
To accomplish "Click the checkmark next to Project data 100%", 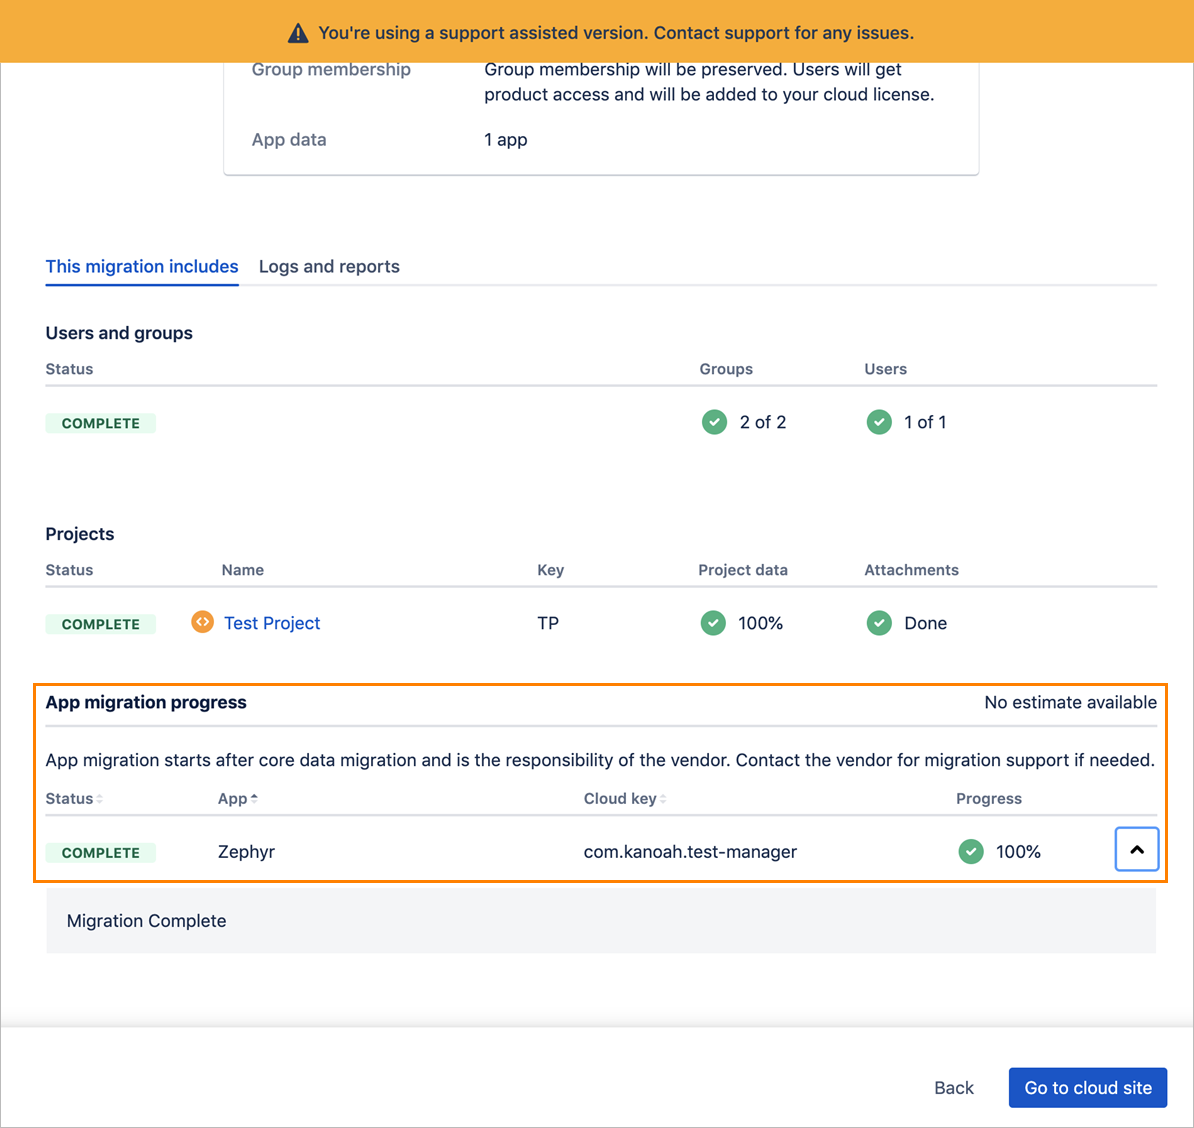I will tap(713, 622).
